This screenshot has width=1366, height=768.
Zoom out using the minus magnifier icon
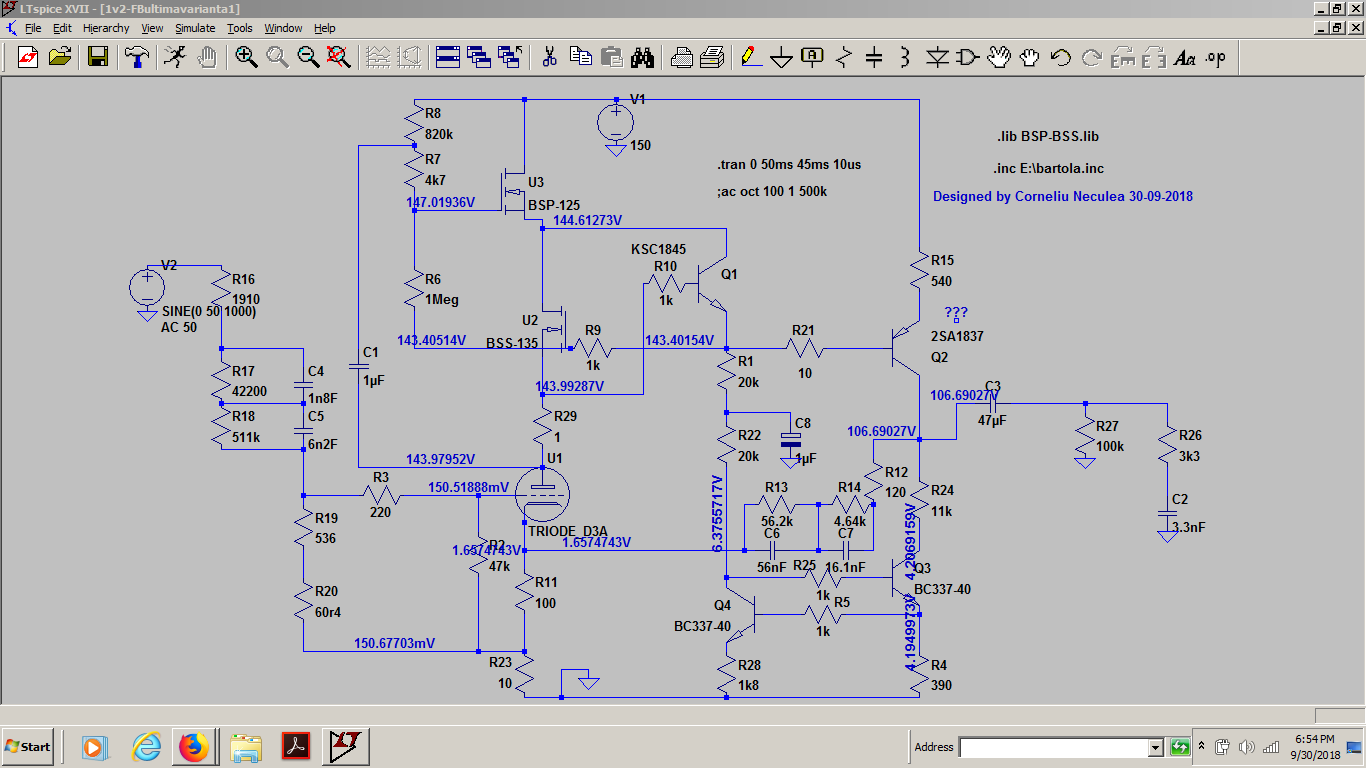308,57
